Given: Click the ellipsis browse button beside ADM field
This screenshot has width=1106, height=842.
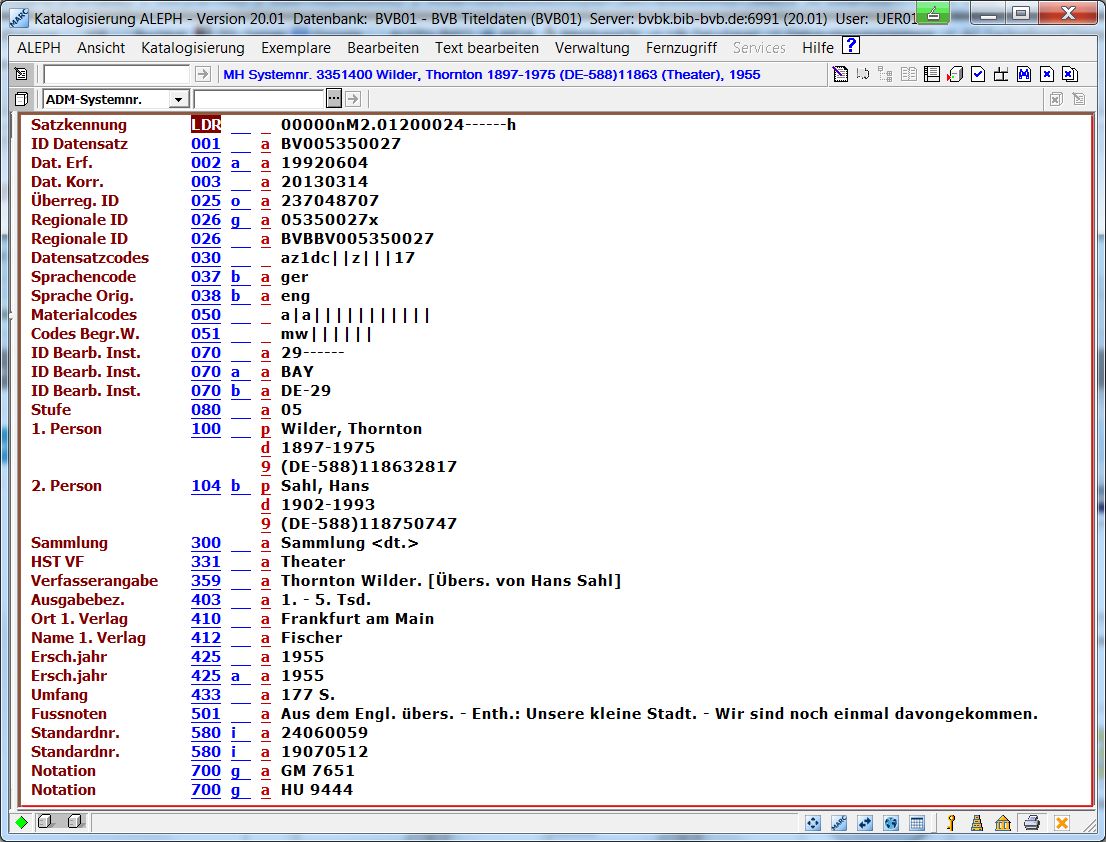Looking at the screenshot, I should tap(334, 99).
